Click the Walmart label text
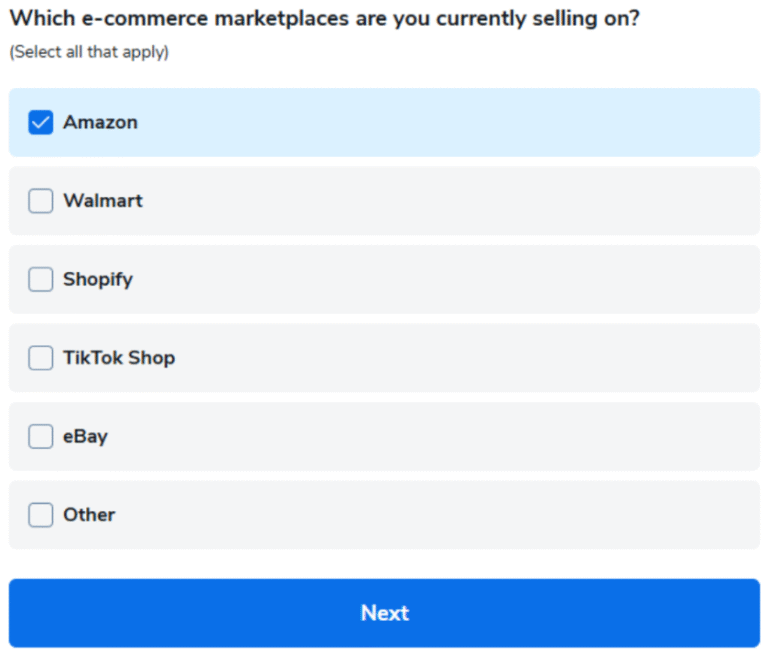The image size is (768, 653). pos(103,201)
